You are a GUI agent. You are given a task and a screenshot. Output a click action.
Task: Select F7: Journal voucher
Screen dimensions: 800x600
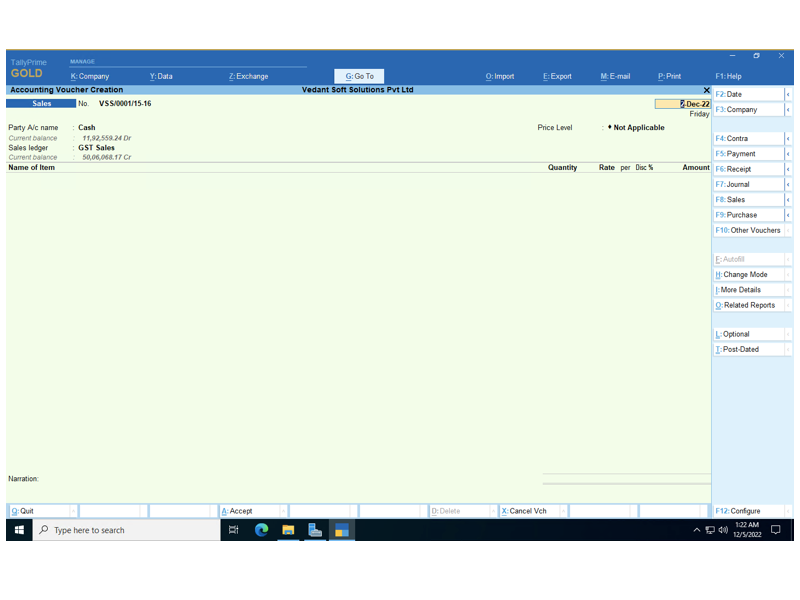(748, 185)
